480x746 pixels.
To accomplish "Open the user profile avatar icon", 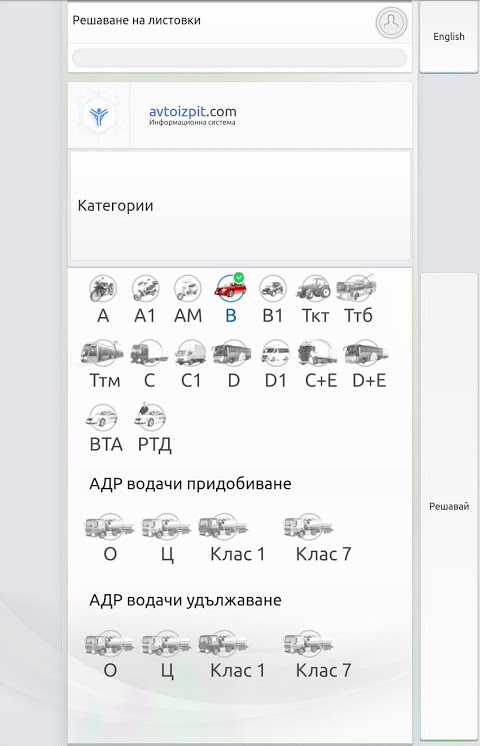I will pyautogui.click(x=391, y=22).
